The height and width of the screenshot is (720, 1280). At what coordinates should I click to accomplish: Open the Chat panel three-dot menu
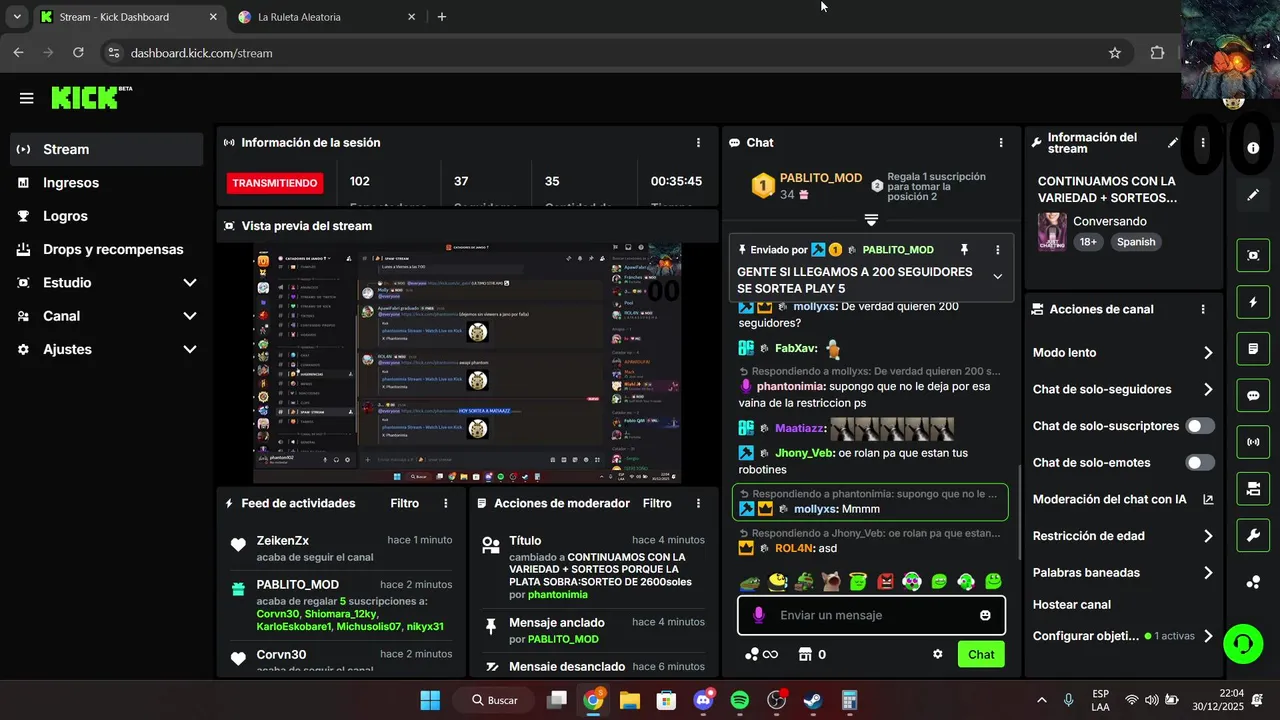pos(1001,143)
